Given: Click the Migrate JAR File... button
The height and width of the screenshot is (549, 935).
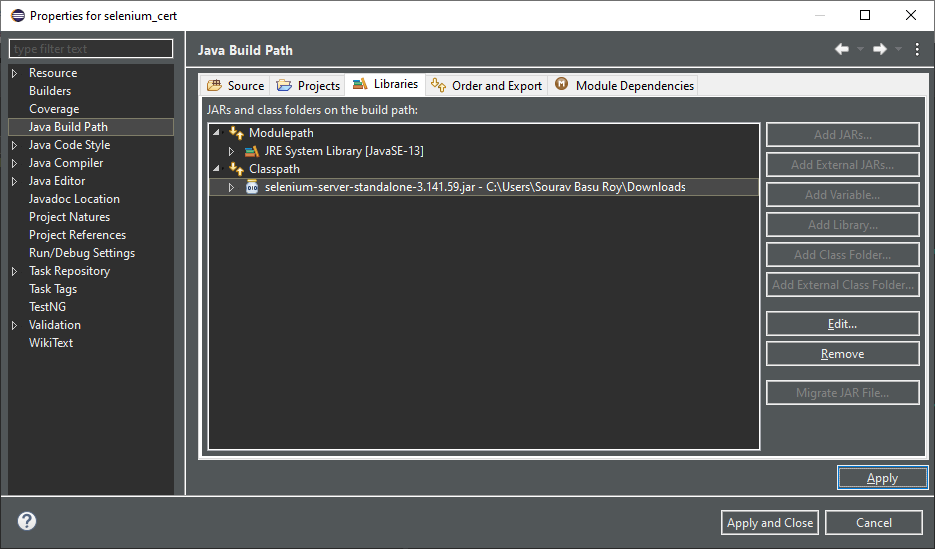Looking at the screenshot, I should [x=843, y=393].
